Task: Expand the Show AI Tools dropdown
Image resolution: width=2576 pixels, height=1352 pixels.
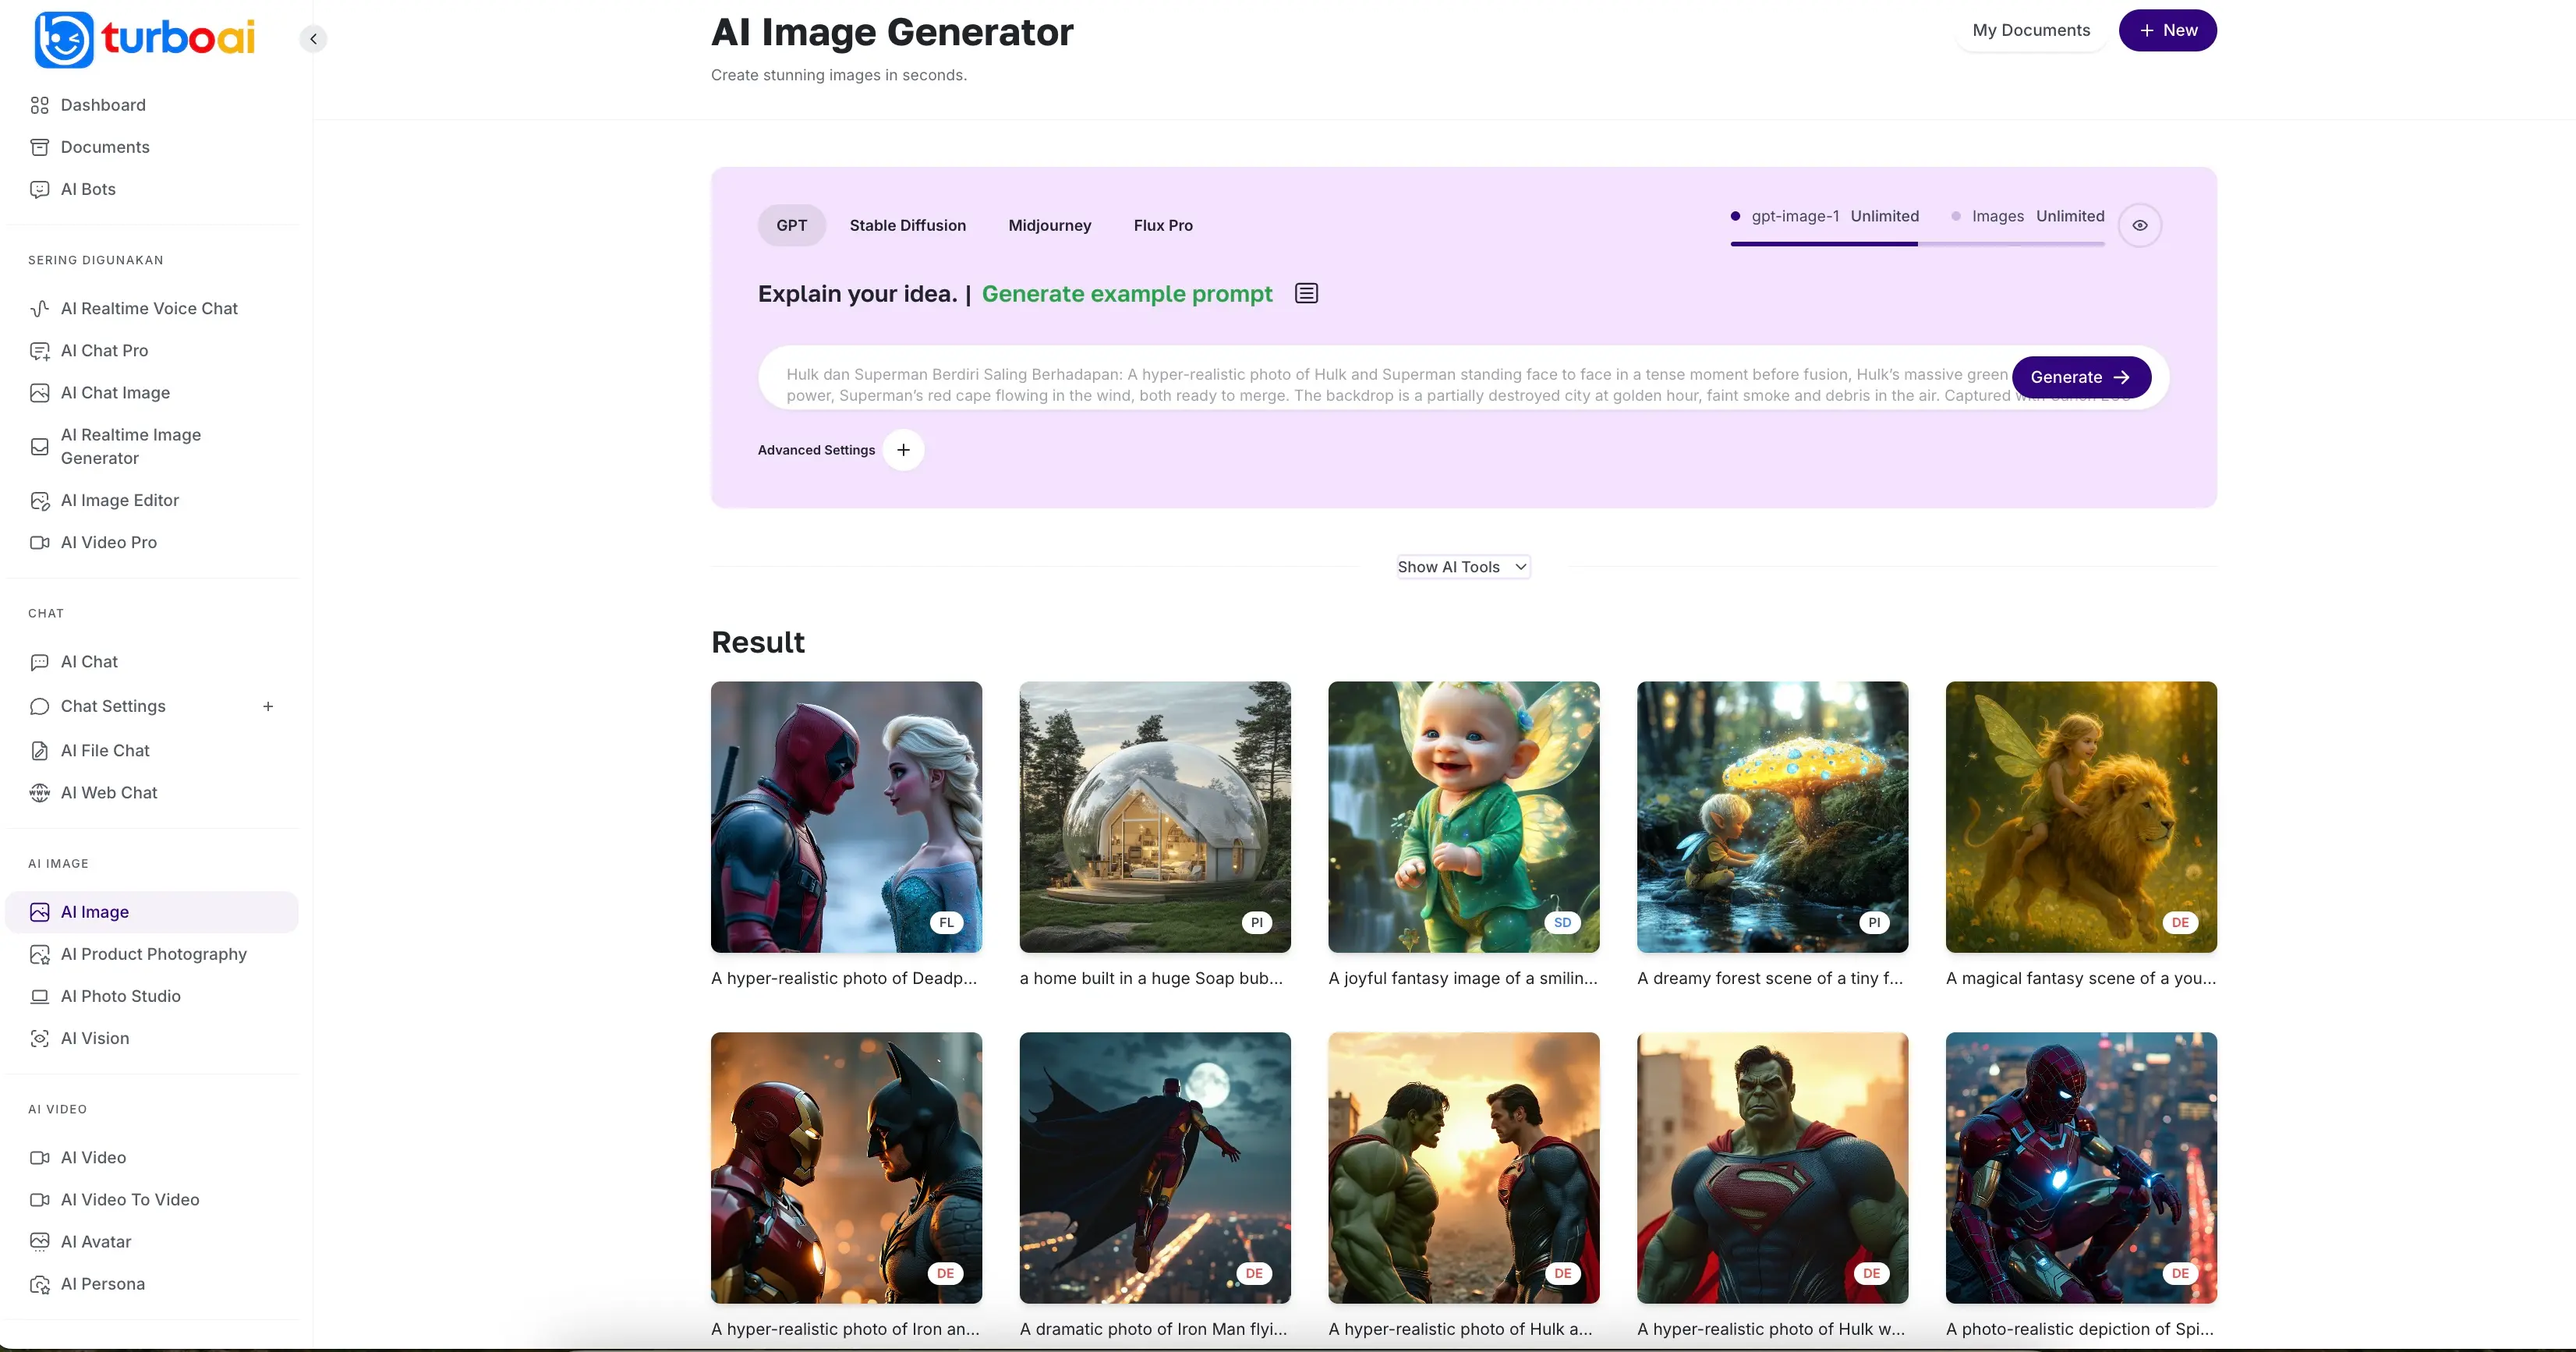Action: [x=1462, y=567]
